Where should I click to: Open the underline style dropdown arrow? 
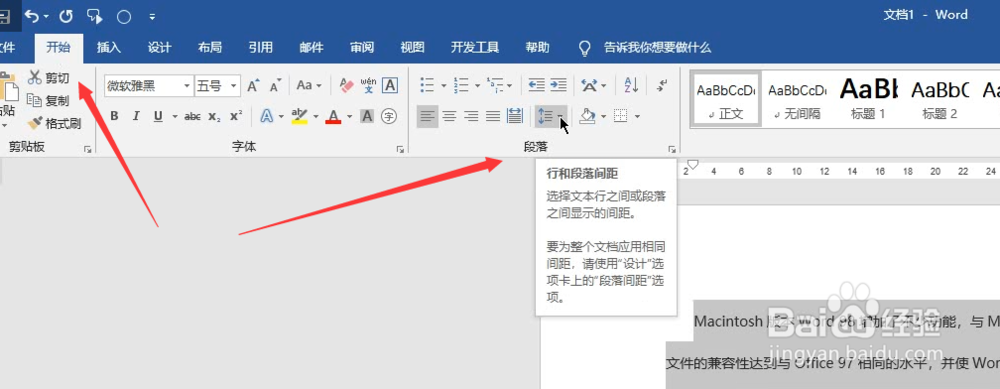(x=174, y=116)
